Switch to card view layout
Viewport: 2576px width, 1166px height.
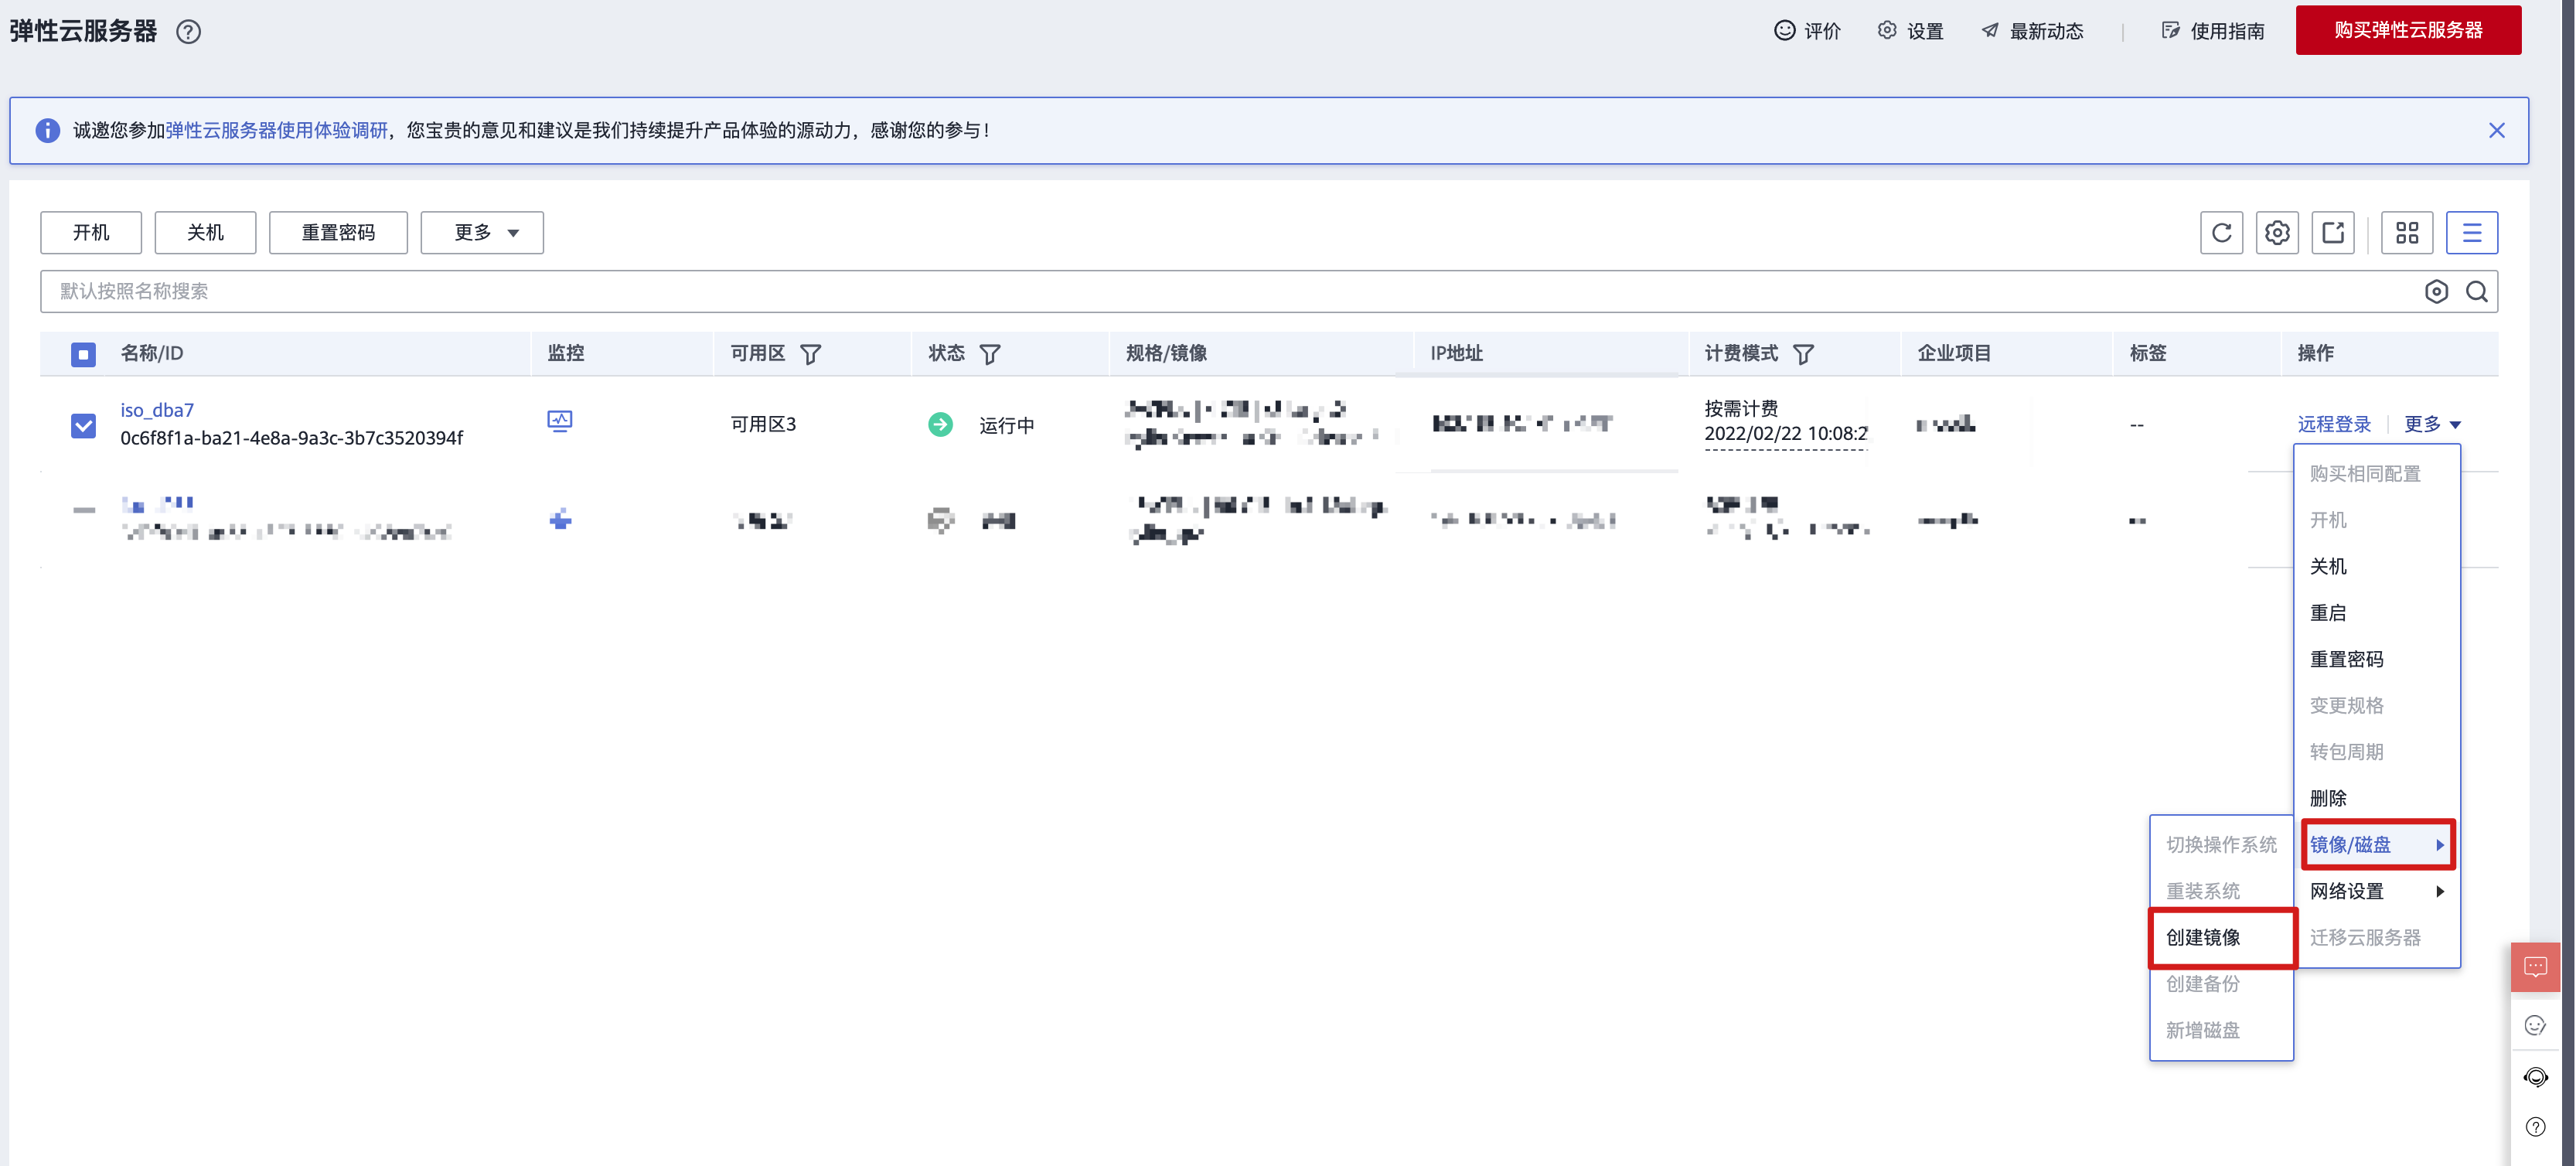point(2407,232)
